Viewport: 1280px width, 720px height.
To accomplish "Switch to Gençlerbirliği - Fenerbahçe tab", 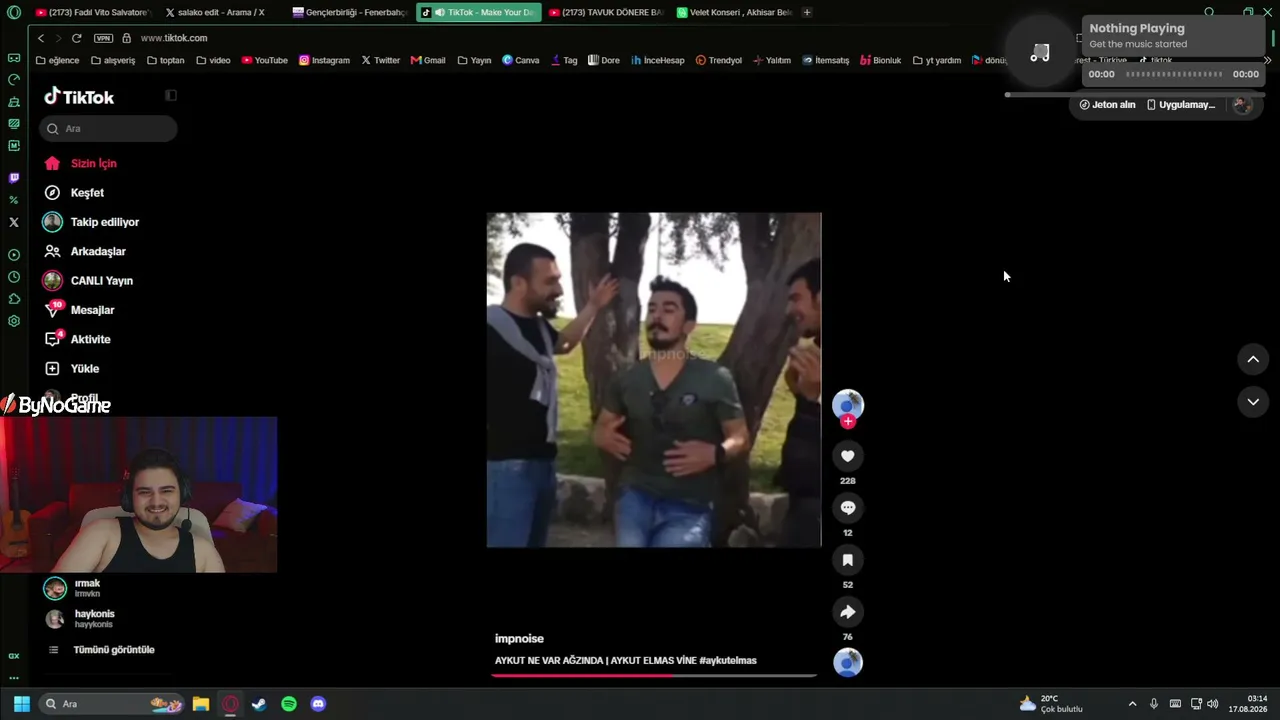I will (349, 13).
